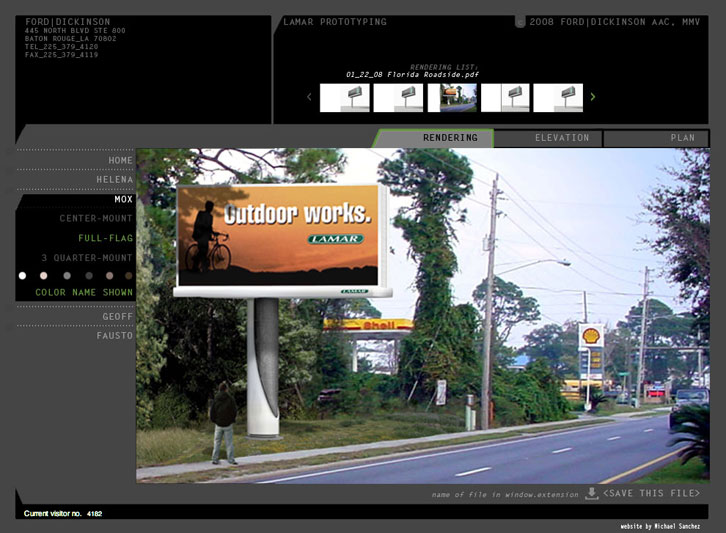Viewport: 726px width, 533px height.
Task: Choose the Center-Mount option
Action: [96, 219]
